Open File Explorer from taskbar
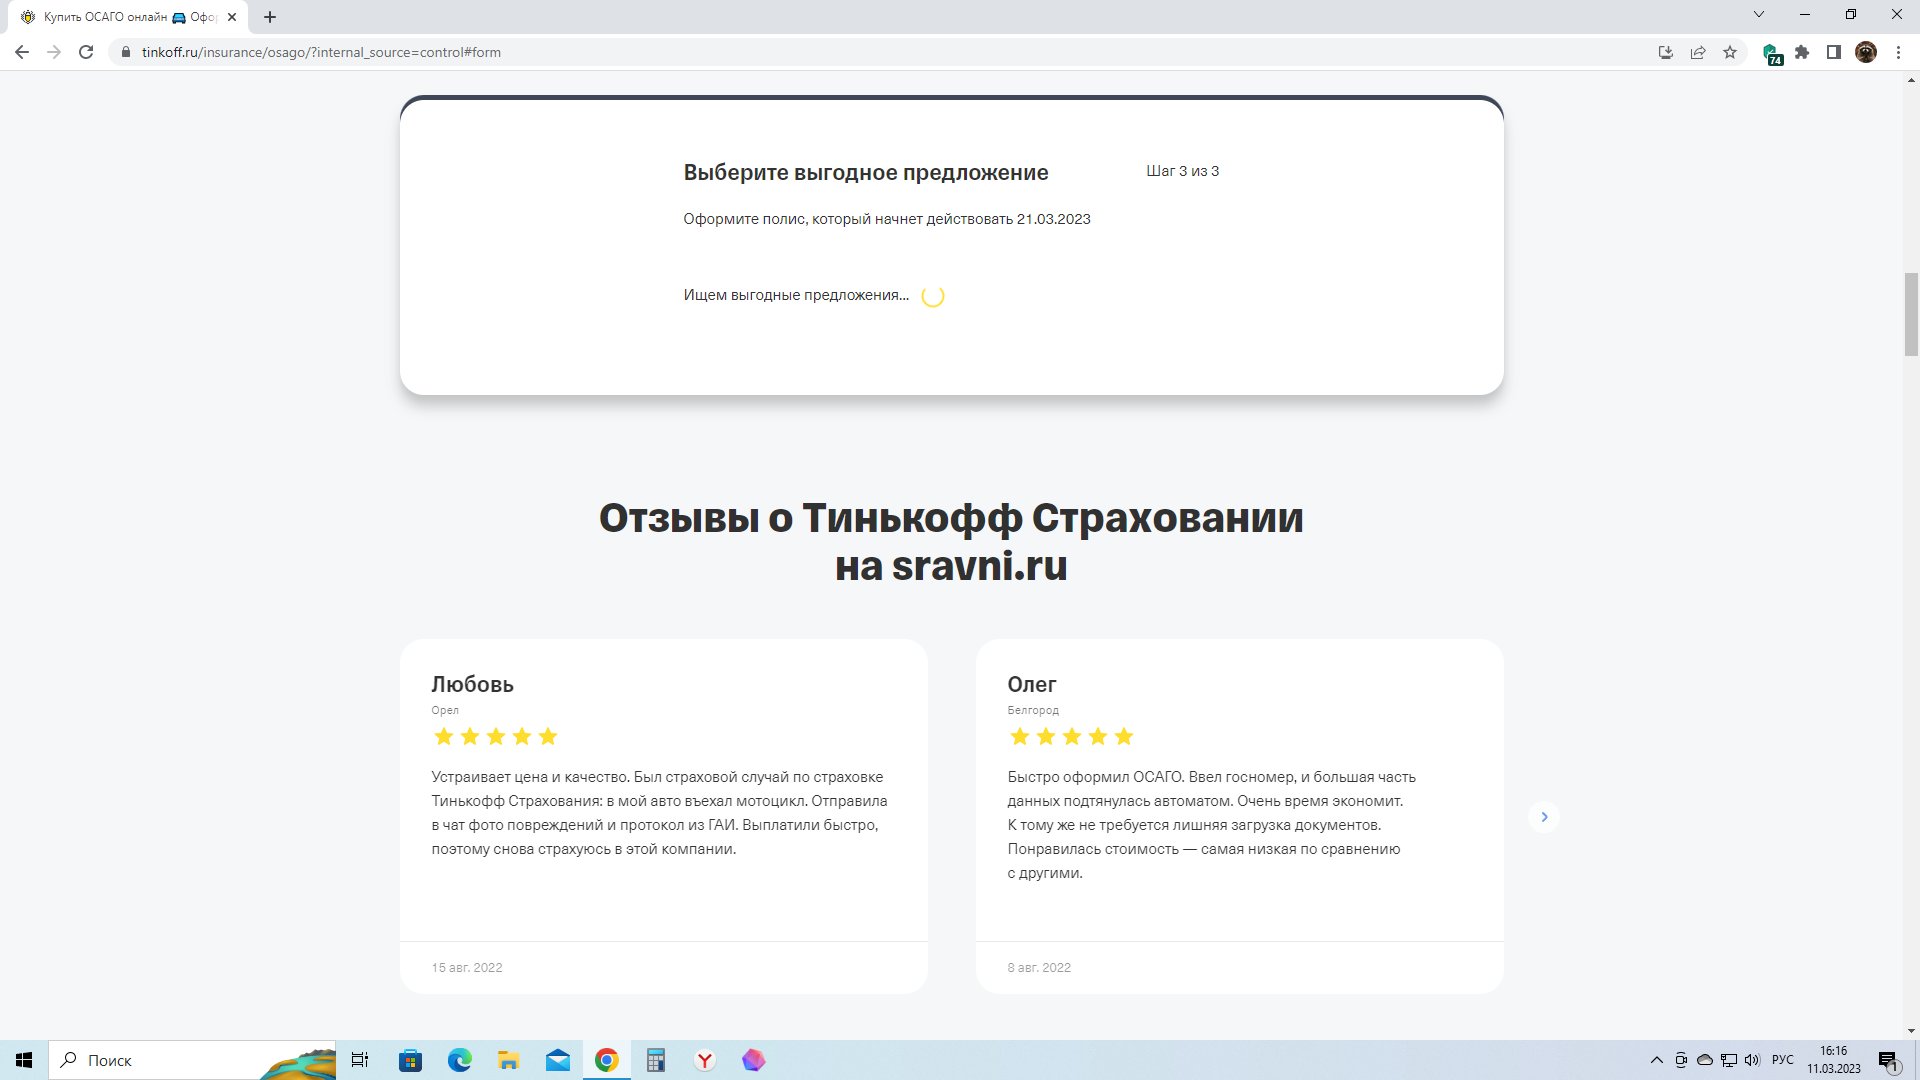 pyautogui.click(x=508, y=1060)
